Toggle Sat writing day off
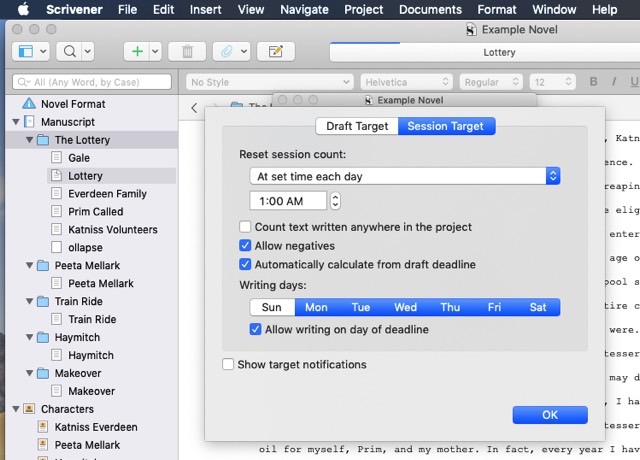The image size is (640, 460). click(538, 307)
